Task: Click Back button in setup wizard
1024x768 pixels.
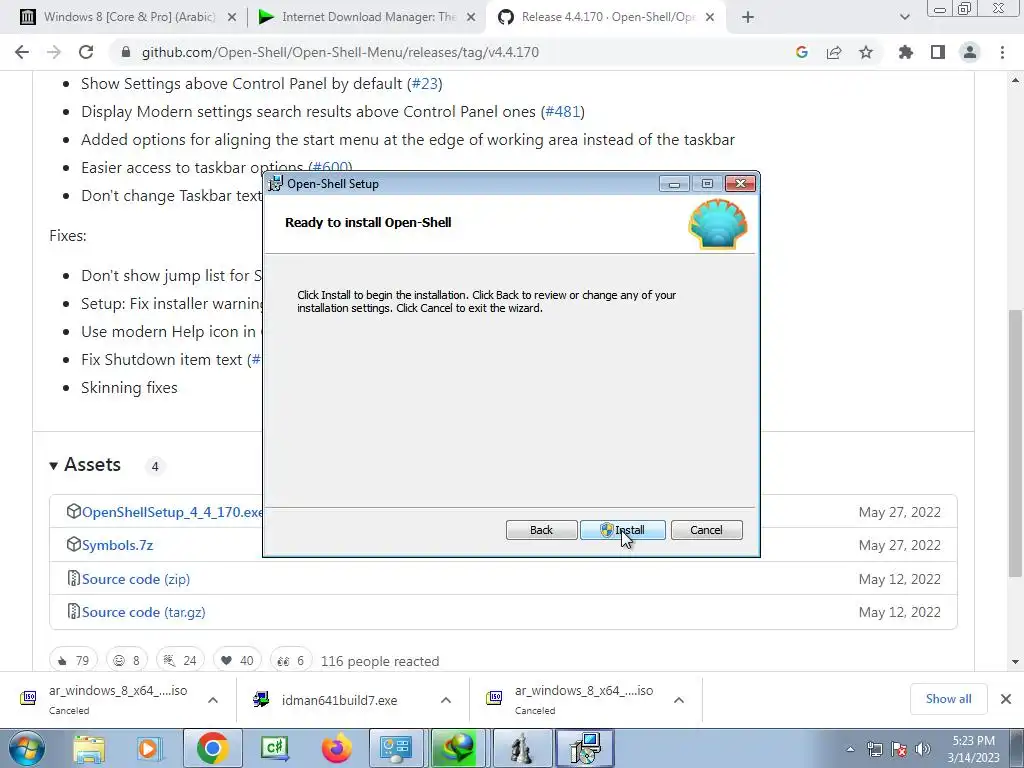Action: pos(541,530)
